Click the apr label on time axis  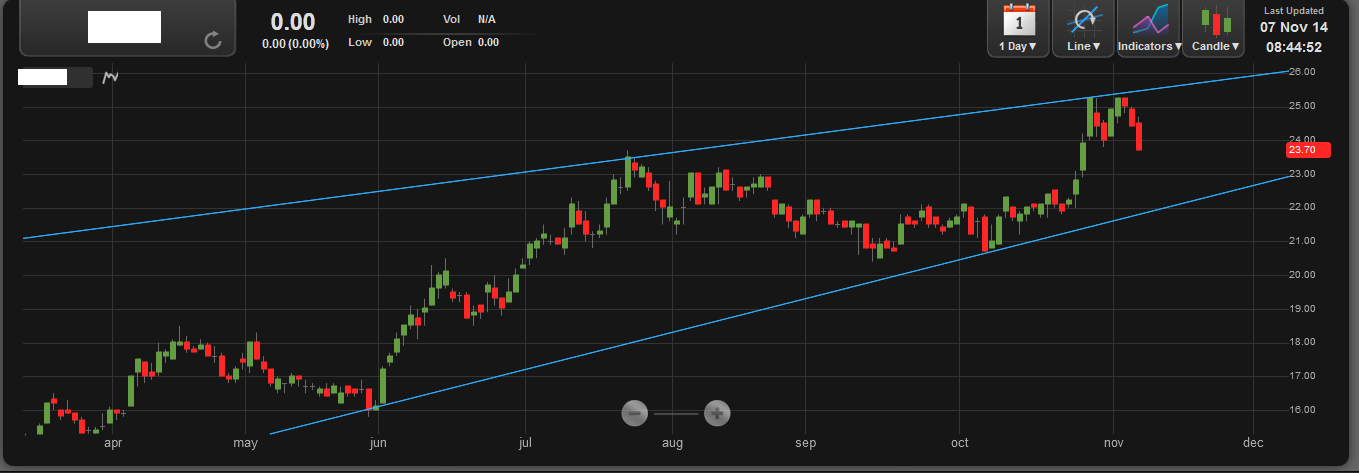113,442
